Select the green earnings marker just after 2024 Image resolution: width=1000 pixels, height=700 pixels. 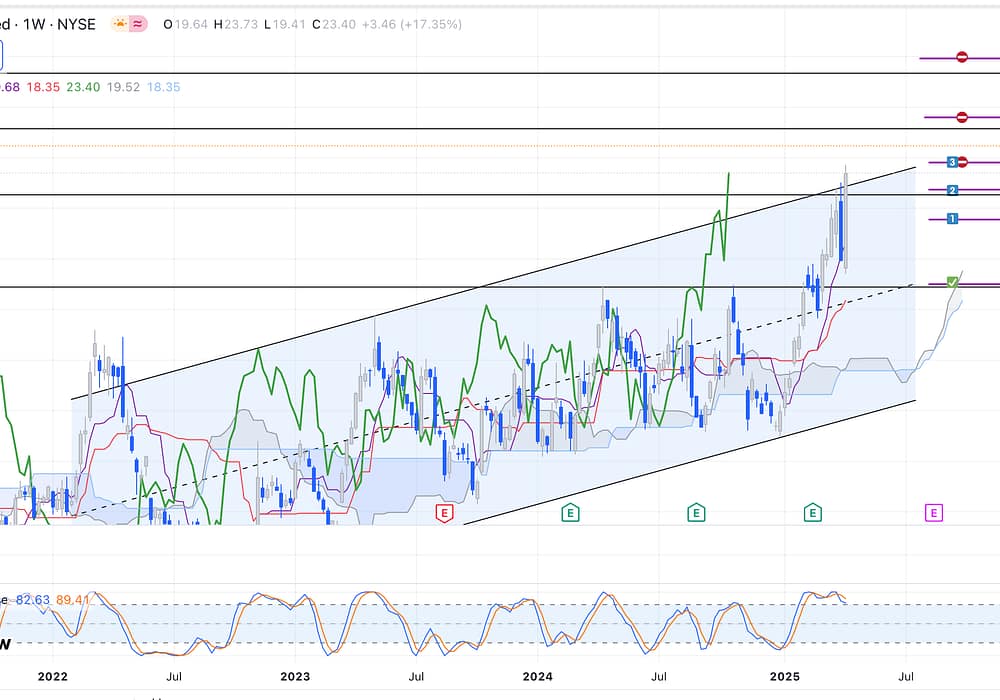[x=569, y=513]
